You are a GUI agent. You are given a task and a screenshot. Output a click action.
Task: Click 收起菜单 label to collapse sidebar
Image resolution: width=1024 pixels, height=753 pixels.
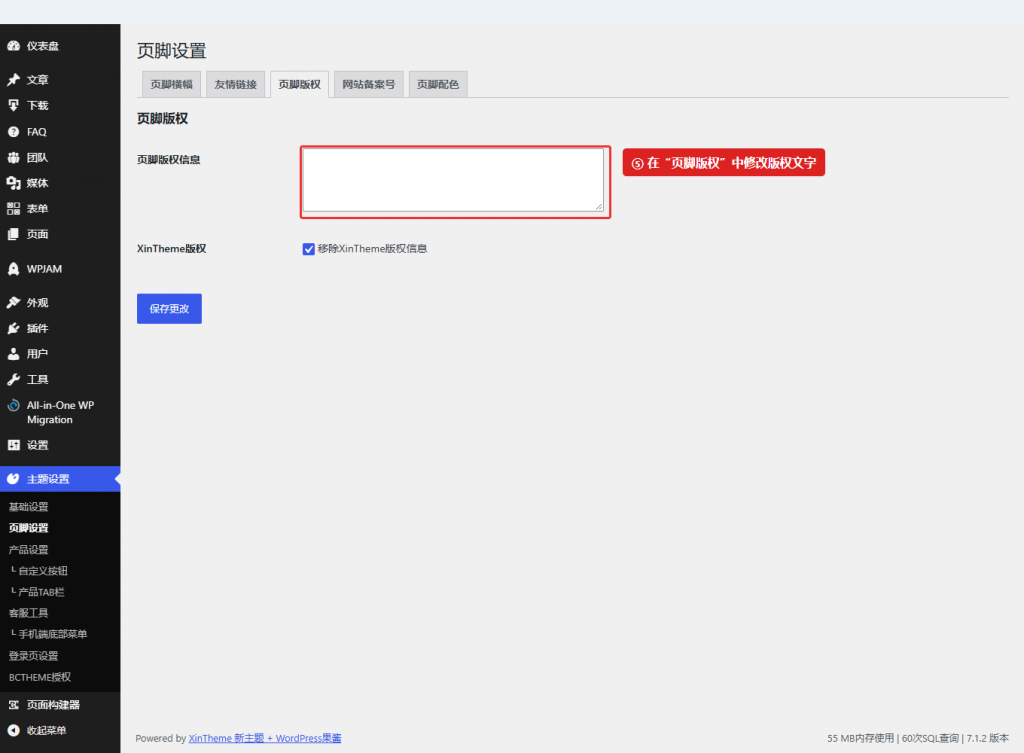[46, 730]
